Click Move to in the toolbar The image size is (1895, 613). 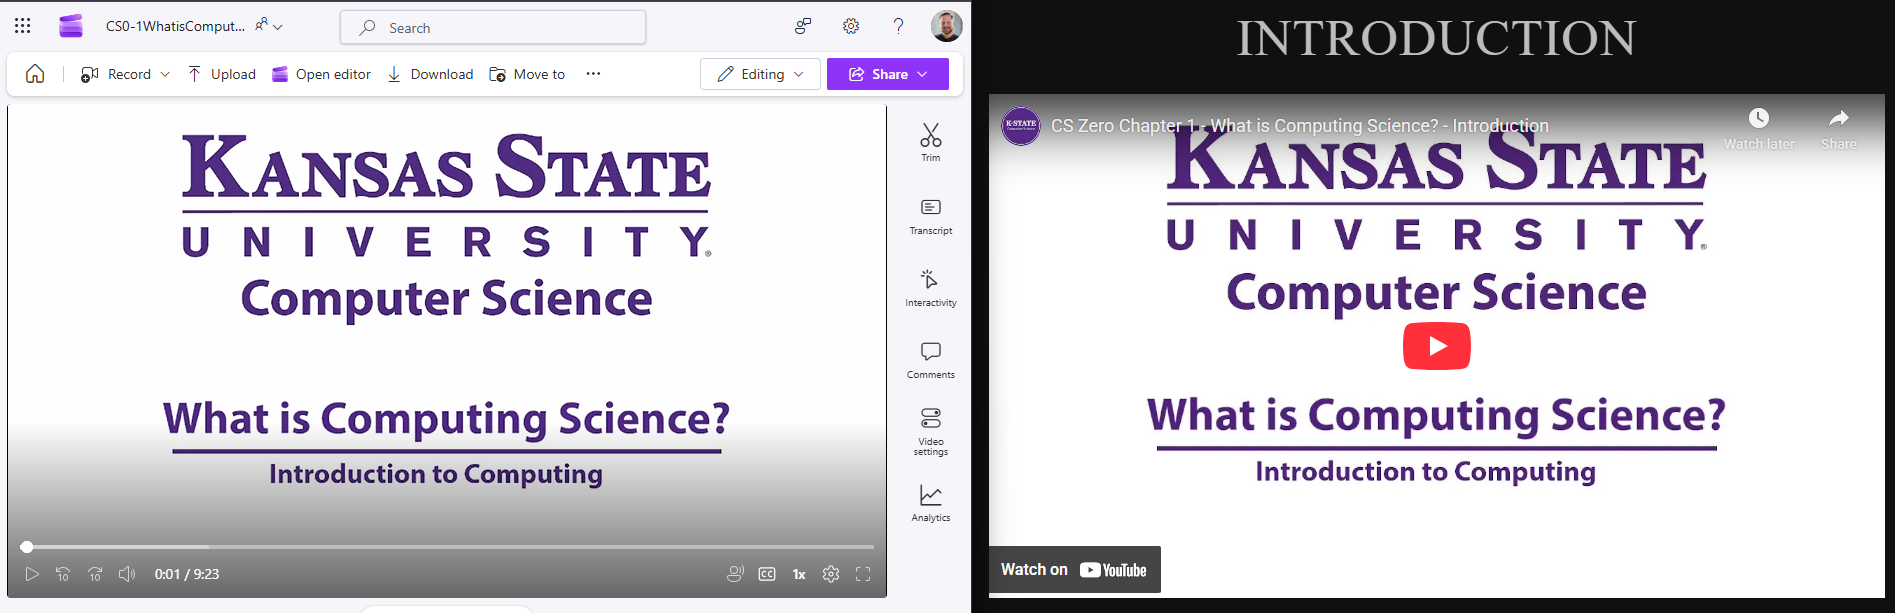[x=527, y=74]
